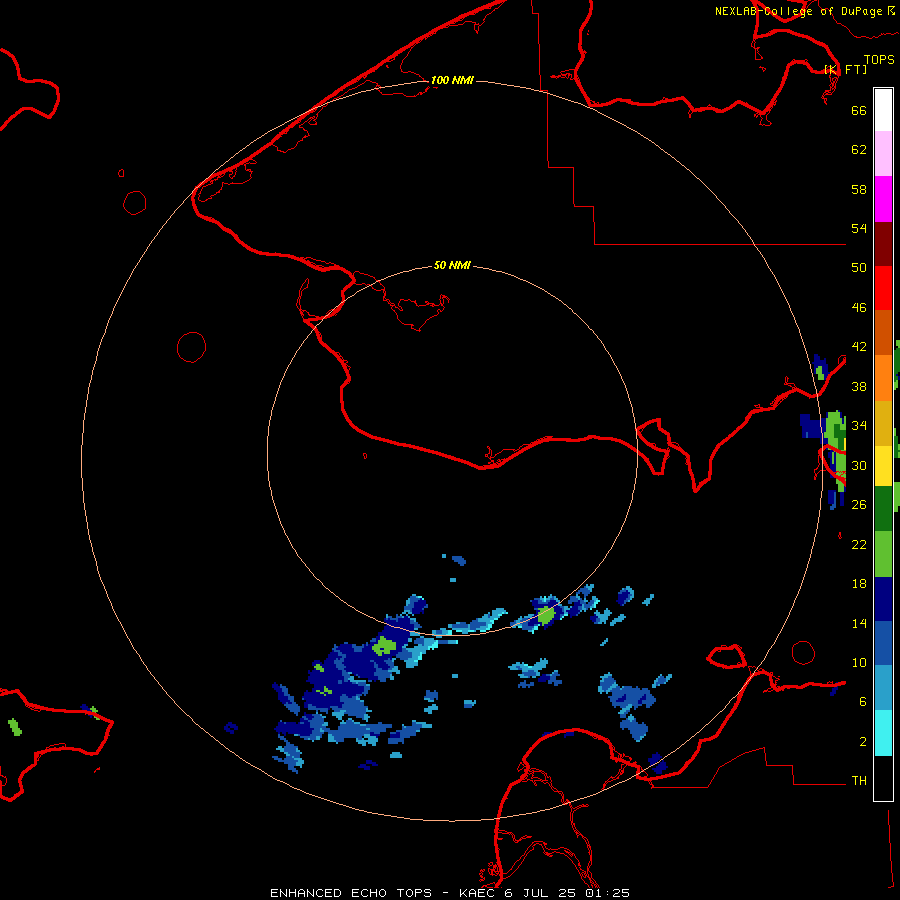Screen dimensions: 900x900
Task: Pick the medium blue legend band
Action: [x=883, y=643]
